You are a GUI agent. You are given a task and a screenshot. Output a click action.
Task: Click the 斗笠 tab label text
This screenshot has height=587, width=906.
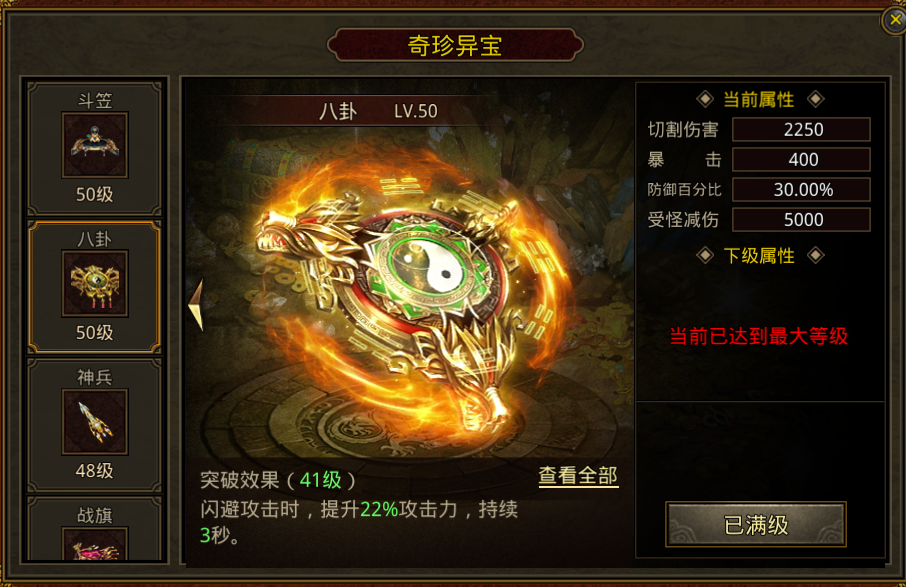point(95,101)
